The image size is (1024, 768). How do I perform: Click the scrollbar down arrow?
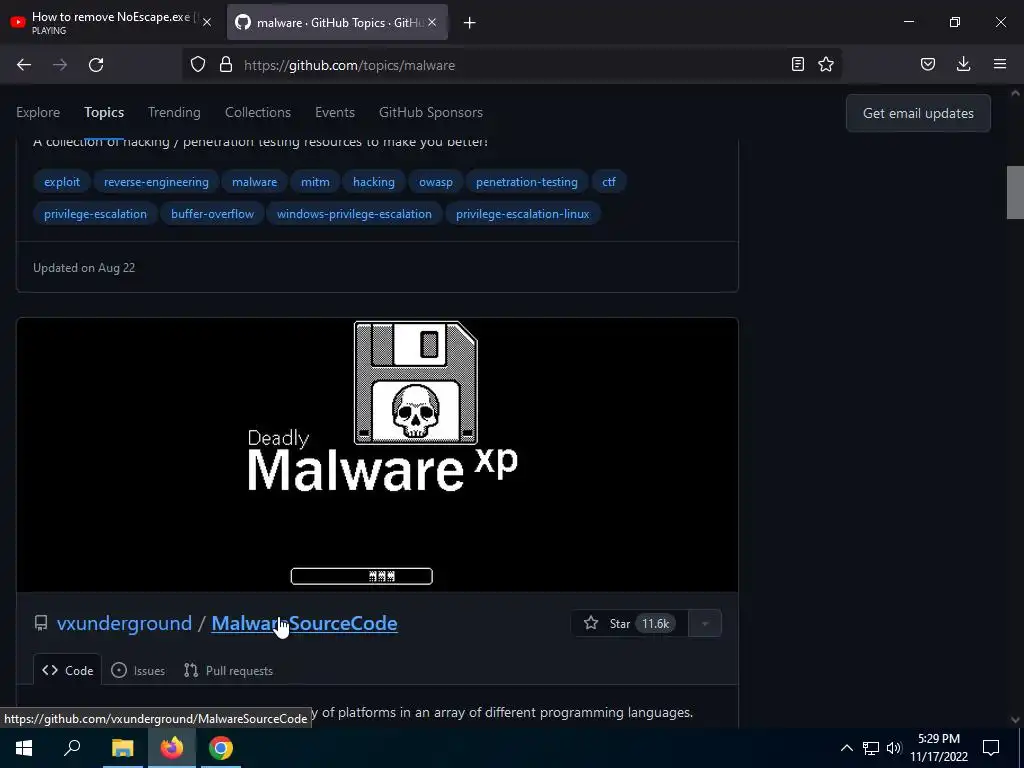(1015, 720)
